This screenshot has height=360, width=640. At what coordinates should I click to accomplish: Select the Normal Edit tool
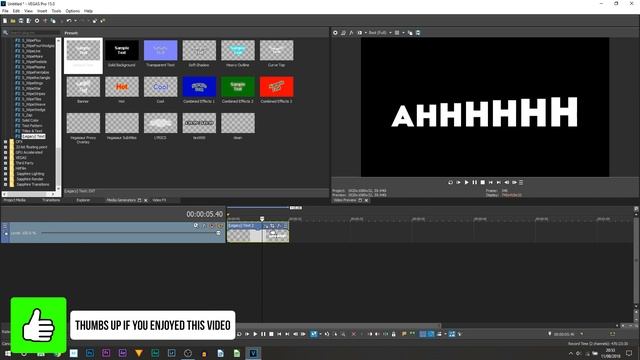coord(313,334)
